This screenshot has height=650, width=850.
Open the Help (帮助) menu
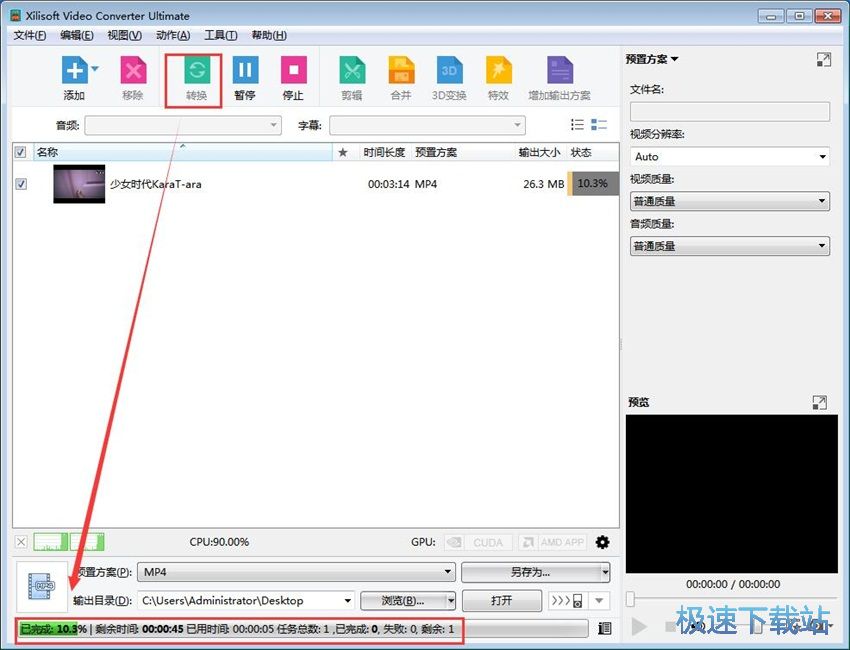tap(269, 35)
